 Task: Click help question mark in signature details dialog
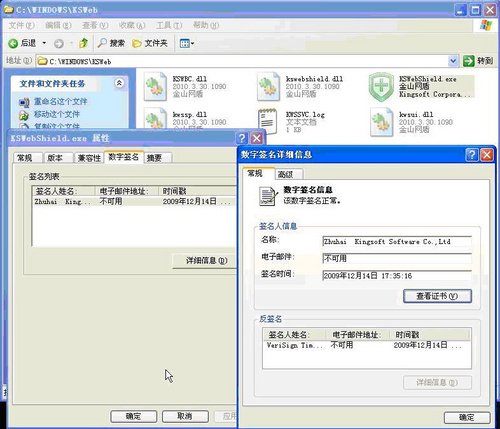coord(471,155)
